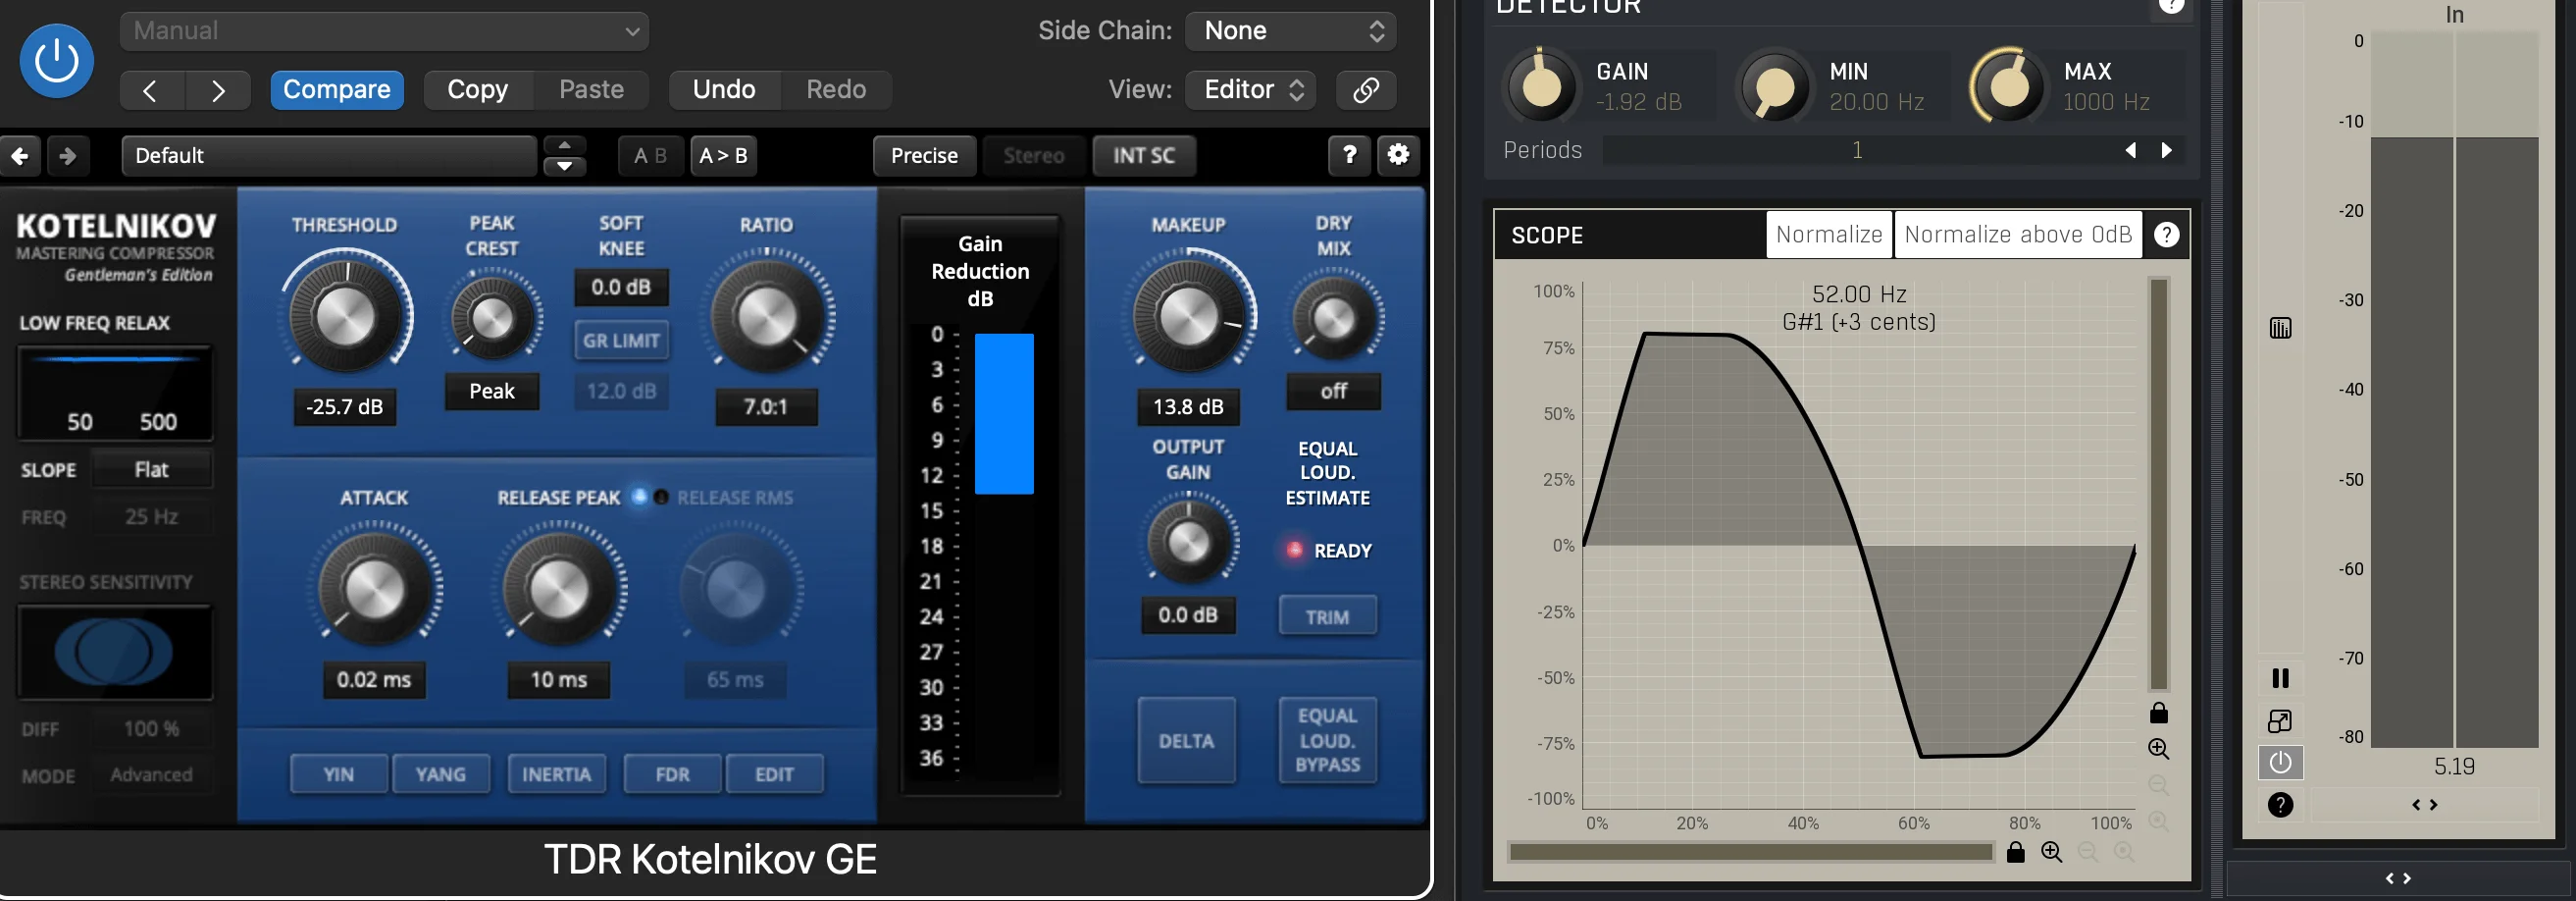Click the Normalize above 0dB button
This screenshot has height=901, width=2576.
[x=2017, y=235]
